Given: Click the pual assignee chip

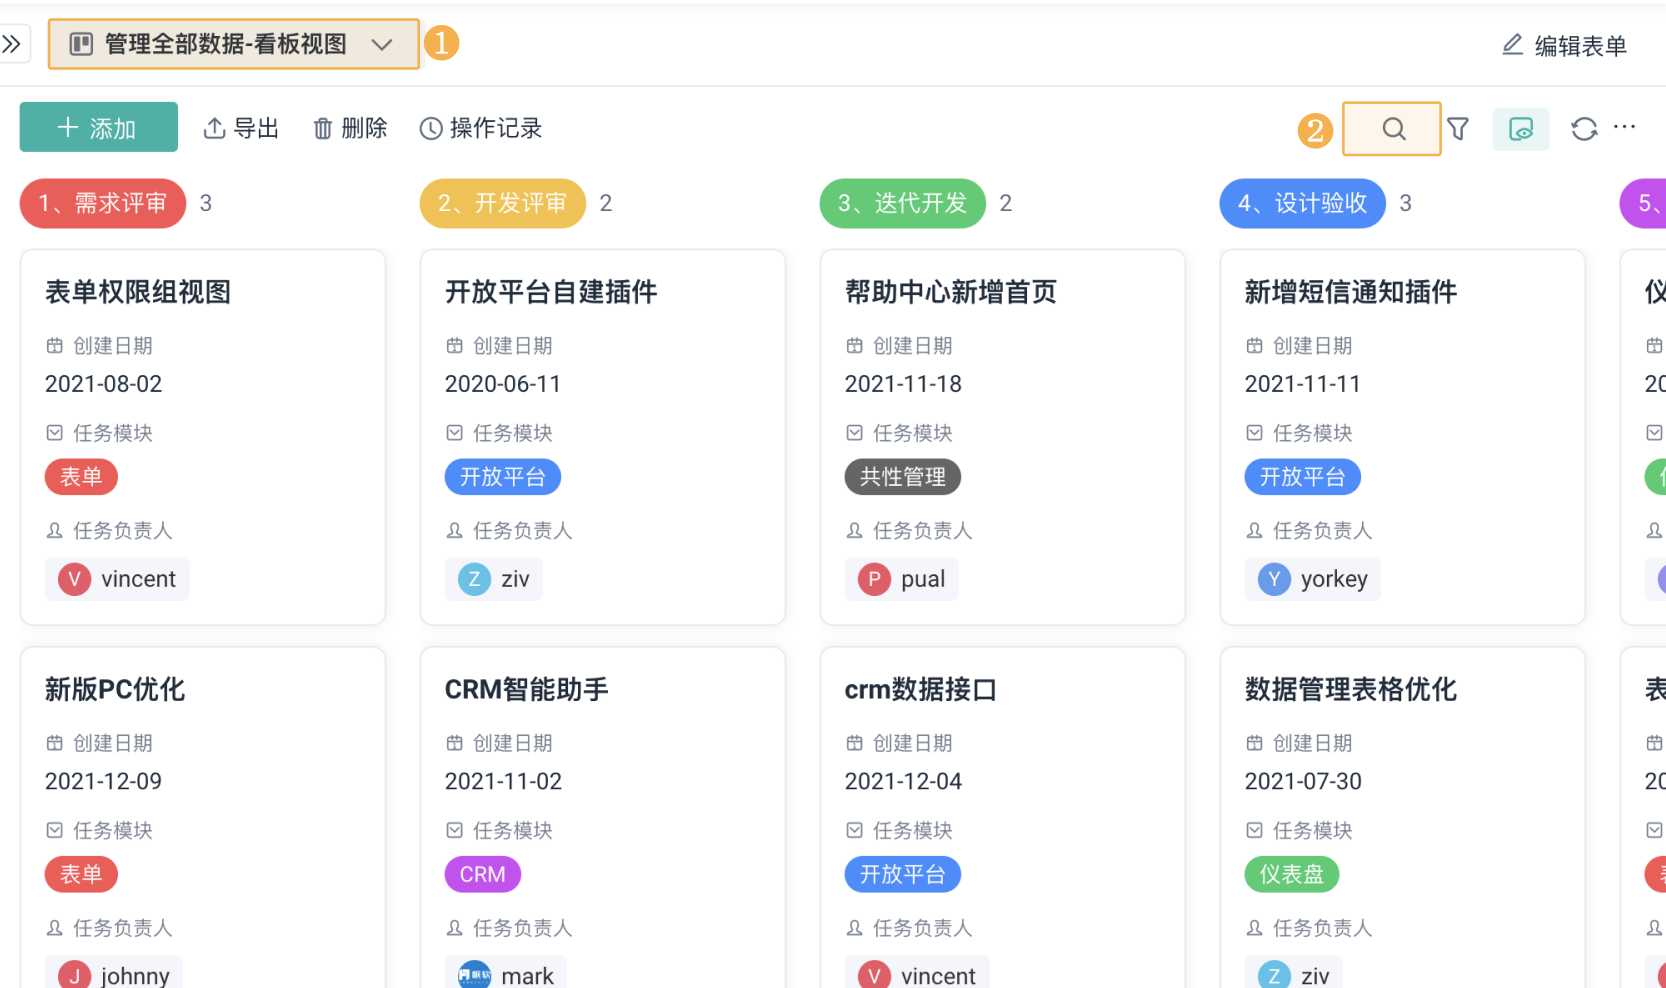Looking at the screenshot, I should (x=902, y=579).
